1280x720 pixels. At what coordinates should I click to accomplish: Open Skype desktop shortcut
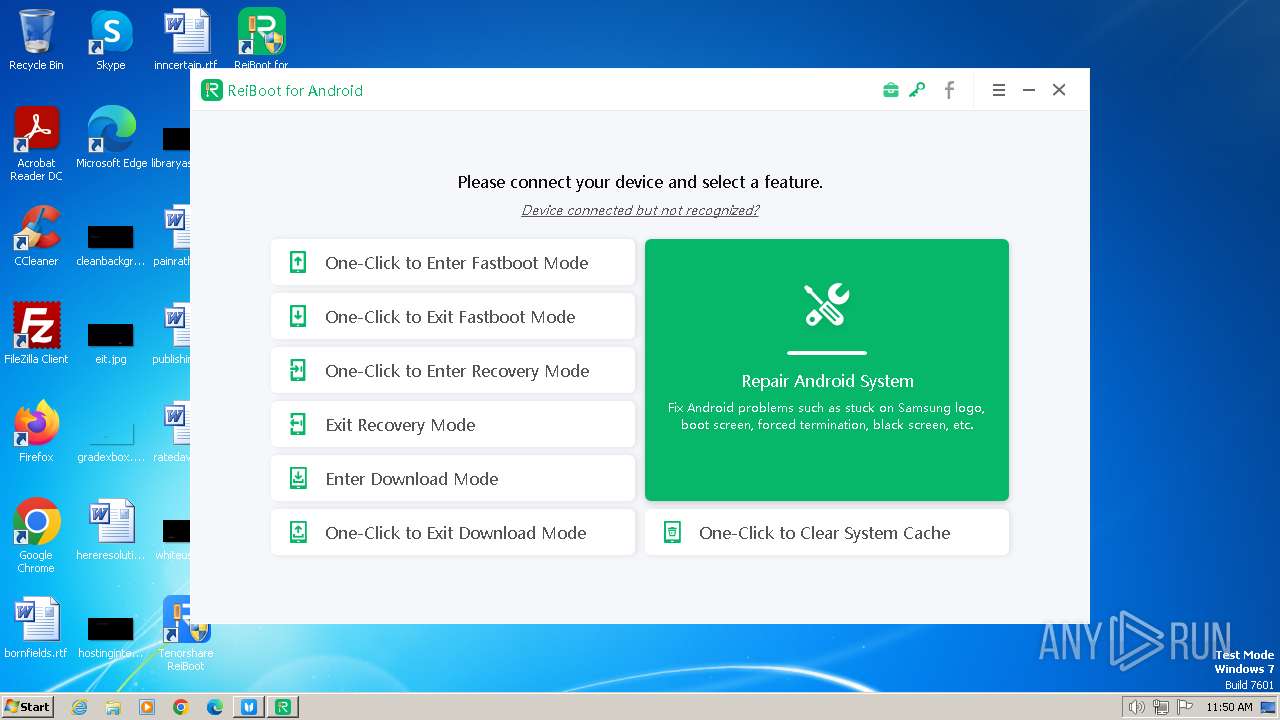point(111,40)
